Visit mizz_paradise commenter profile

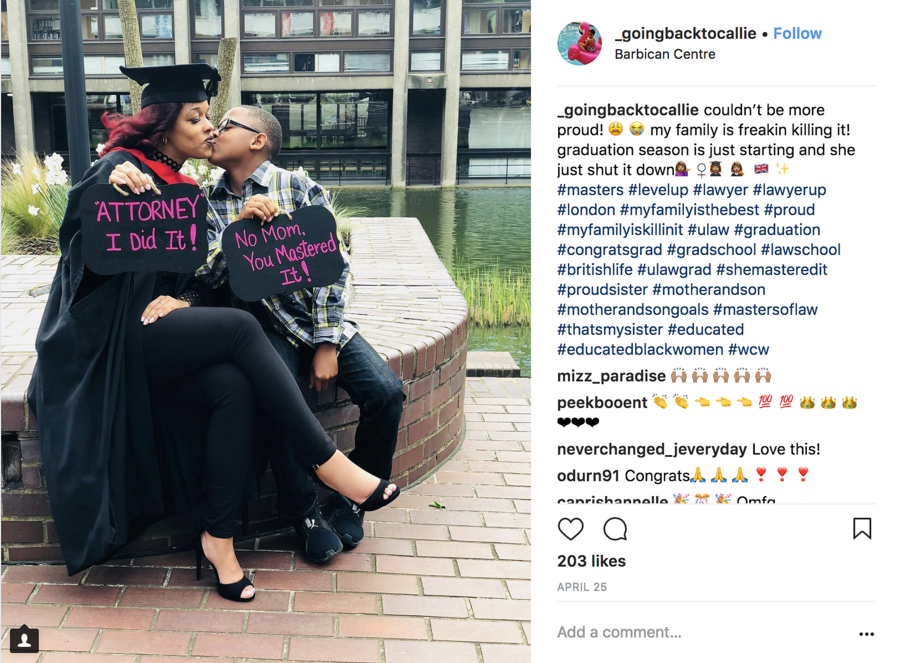(x=611, y=376)
